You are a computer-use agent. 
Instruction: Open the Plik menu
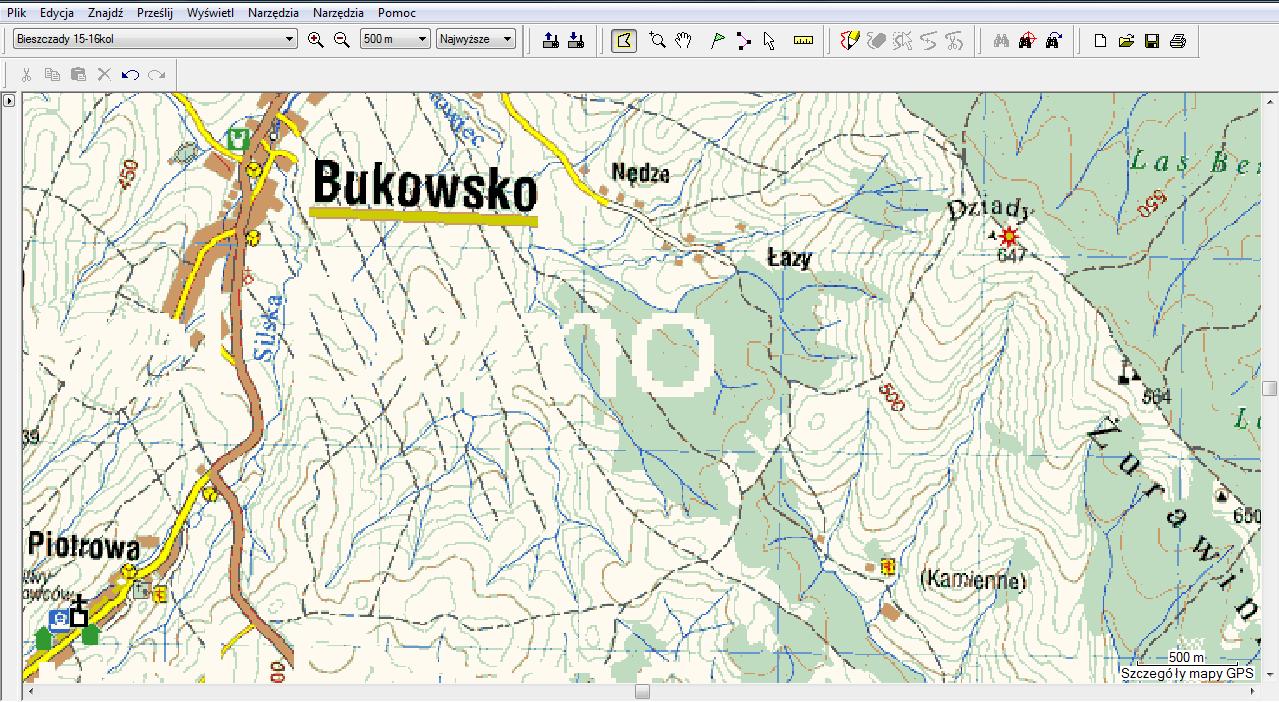[17, 13]
